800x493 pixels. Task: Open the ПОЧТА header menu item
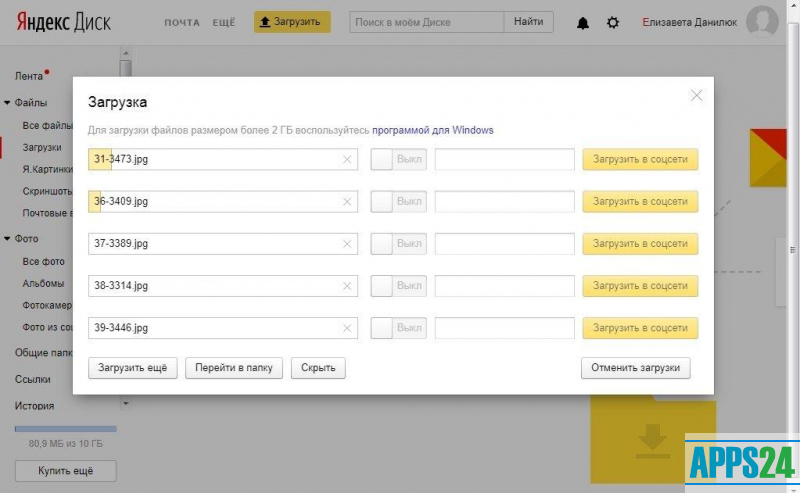point(182,22)
